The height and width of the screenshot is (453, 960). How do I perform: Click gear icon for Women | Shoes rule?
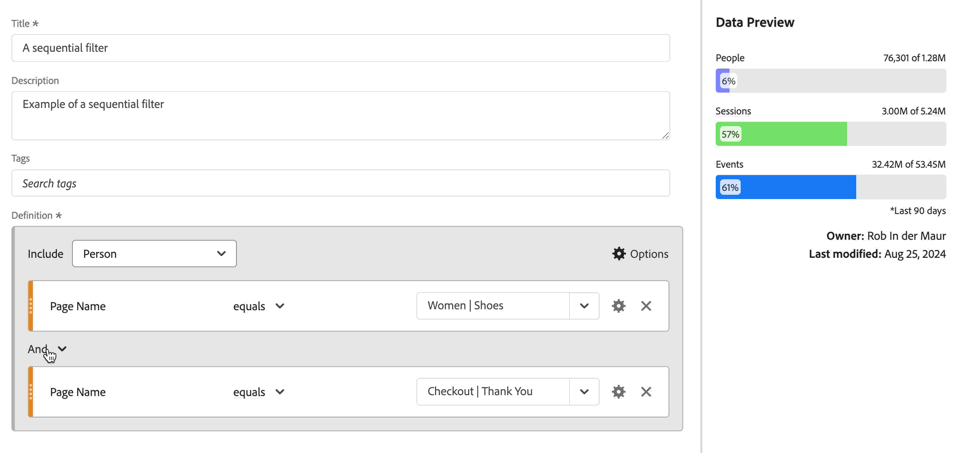(619, 306)
